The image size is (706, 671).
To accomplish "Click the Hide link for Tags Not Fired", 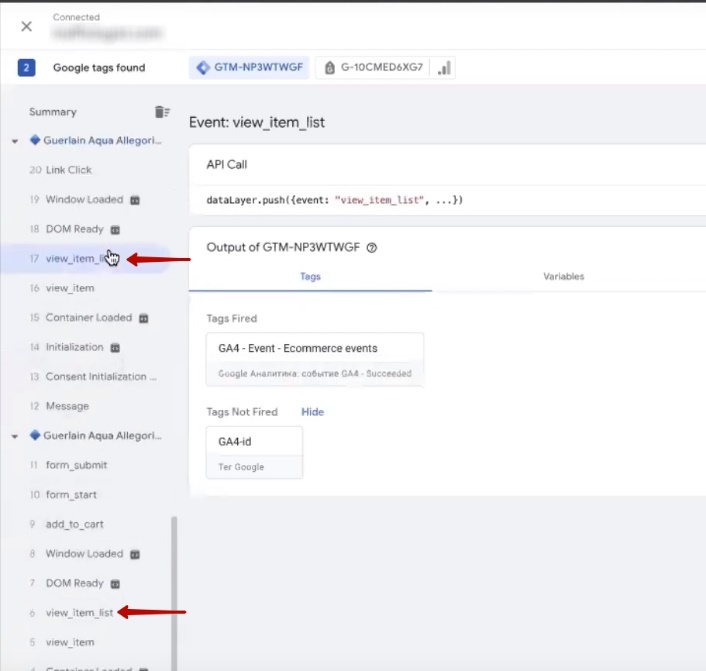I will pos(312,411).
